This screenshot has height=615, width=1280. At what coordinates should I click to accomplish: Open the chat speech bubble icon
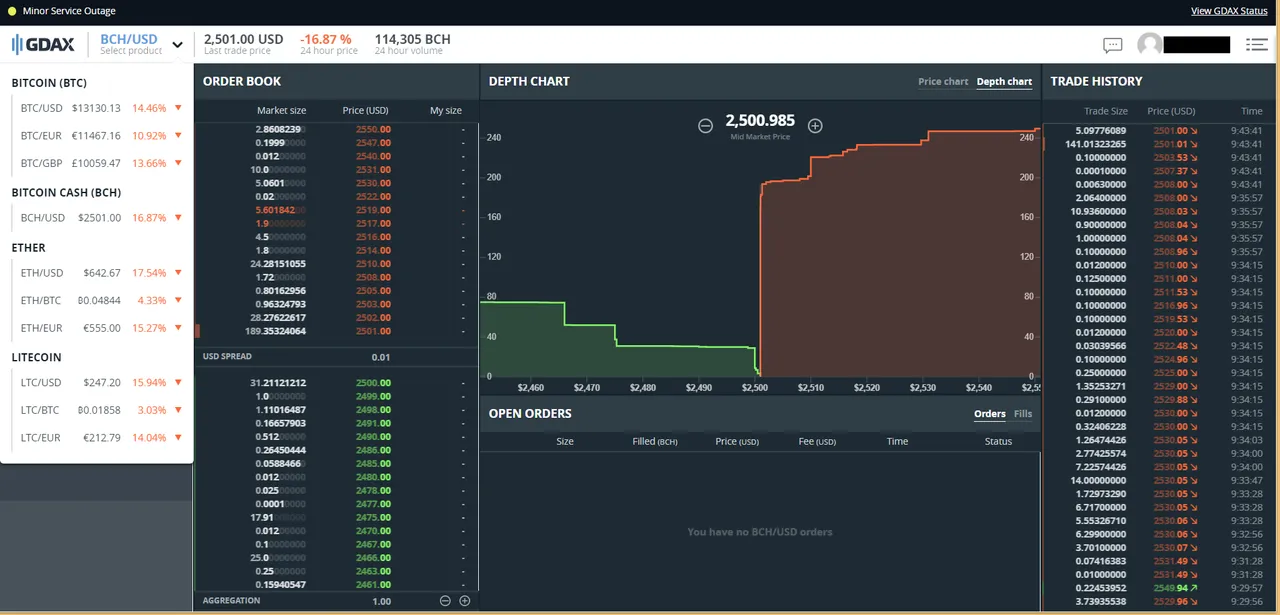[x=1112, y=45]
